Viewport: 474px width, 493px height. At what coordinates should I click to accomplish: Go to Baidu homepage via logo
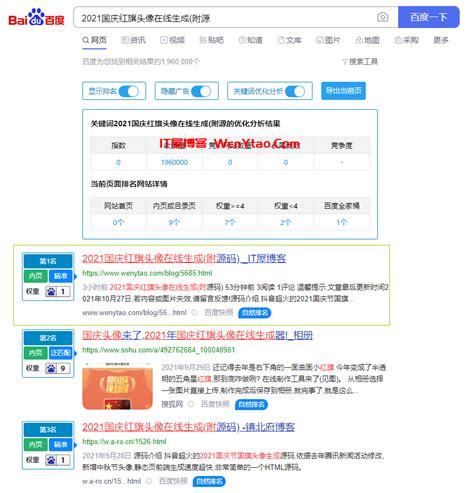click(36, 17)
